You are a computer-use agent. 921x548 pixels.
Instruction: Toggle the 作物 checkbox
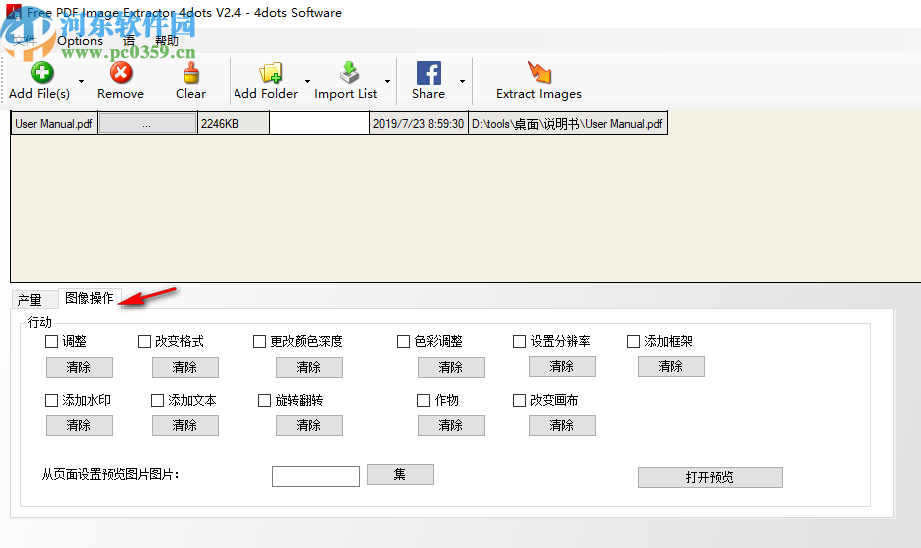[x=423, y=400]
